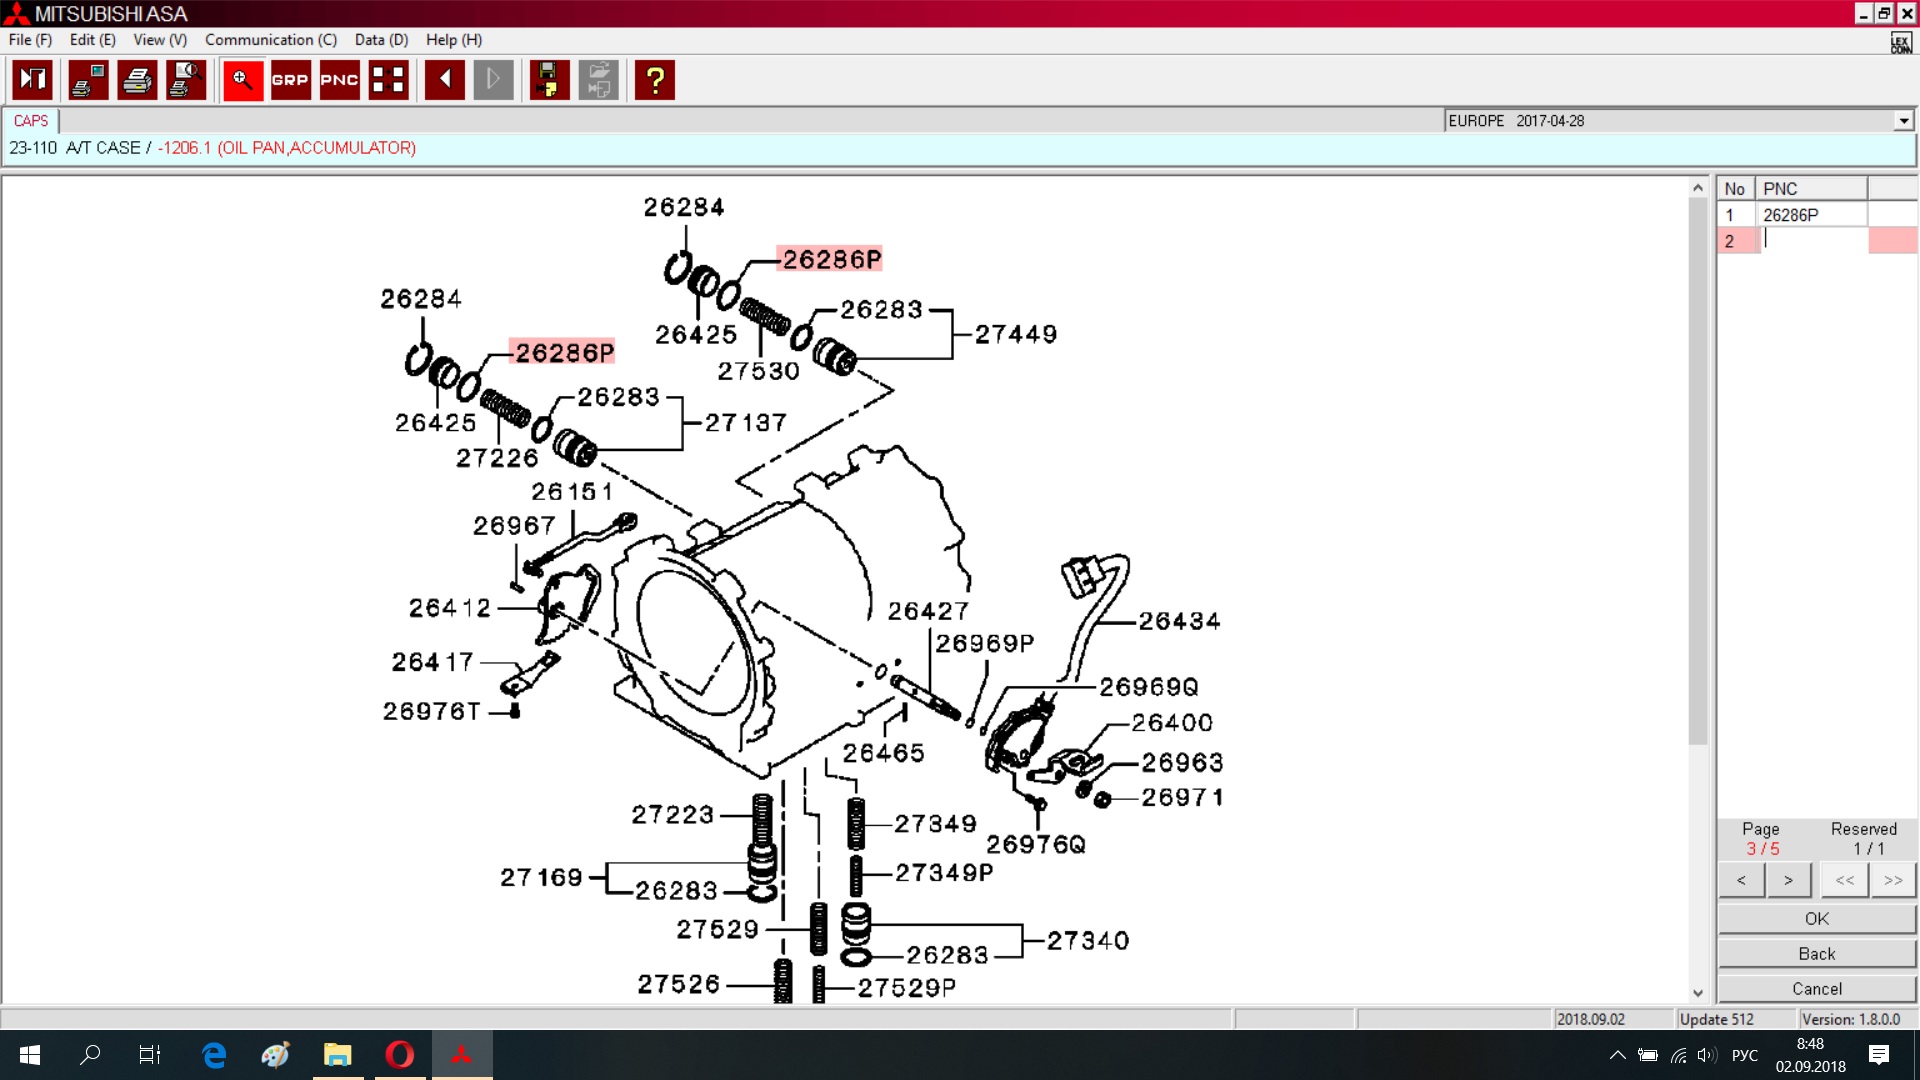Viewport: 1920px width, 1080px height.
Task: Go to next page with > button
Action: (x=1788, y=880)
